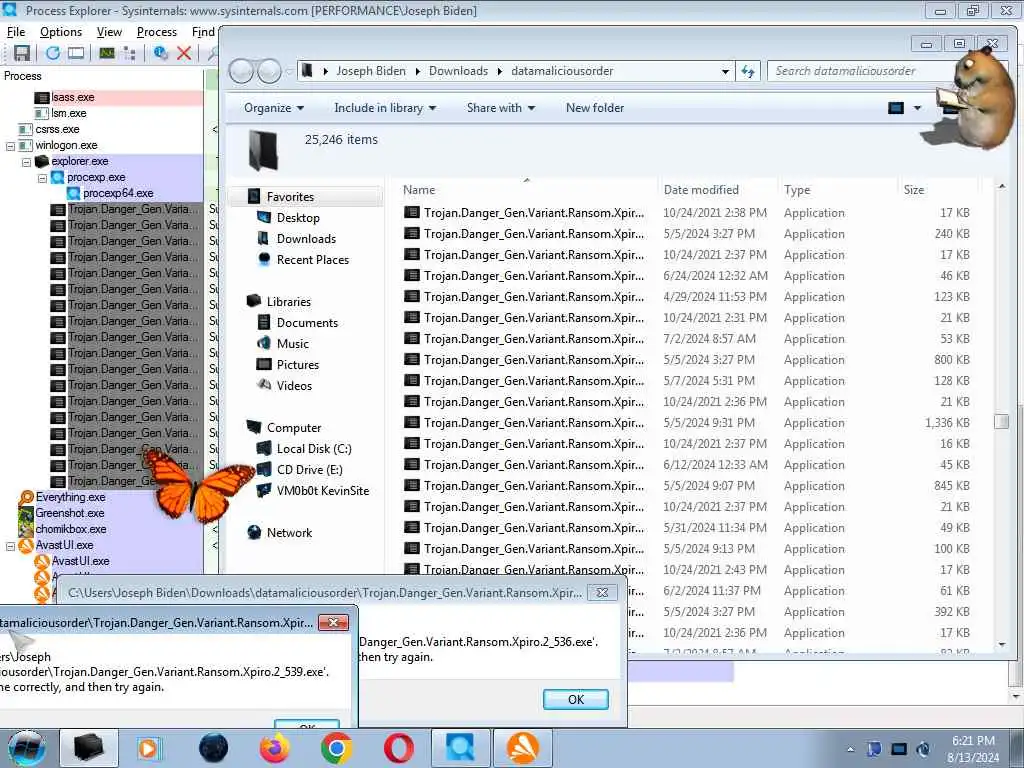1024x768 pixels.
Task: Toggle the process tree view toolbar icon
Action: click(x=129, y=53)
